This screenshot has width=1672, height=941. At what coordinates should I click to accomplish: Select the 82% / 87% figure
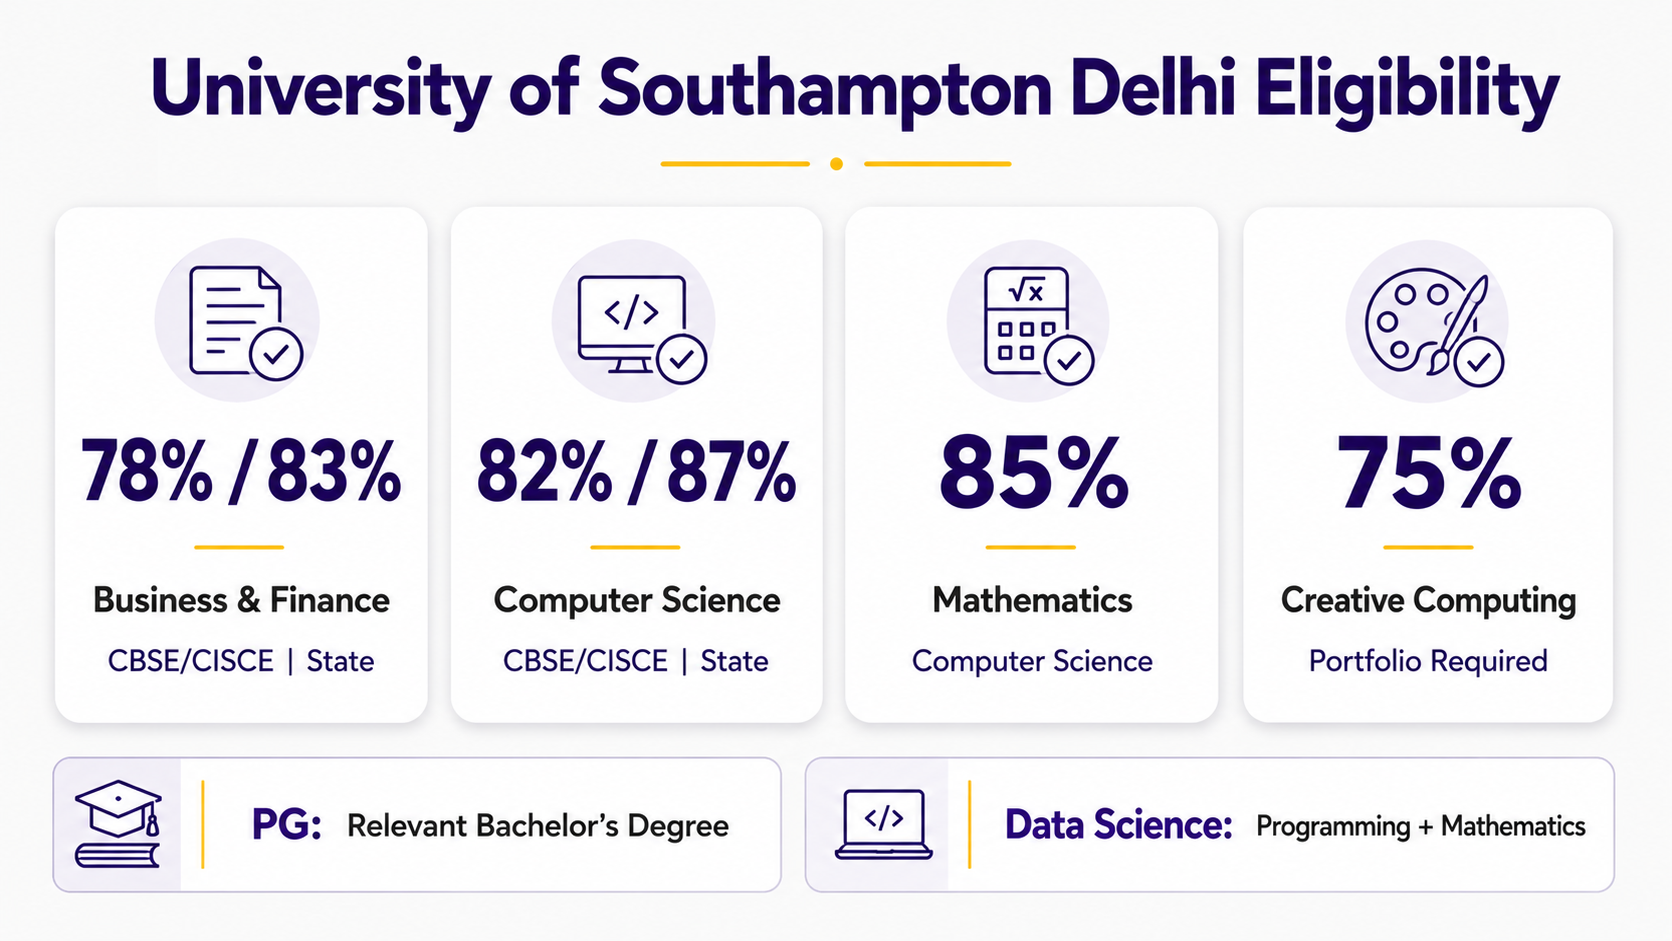(637, 471)
